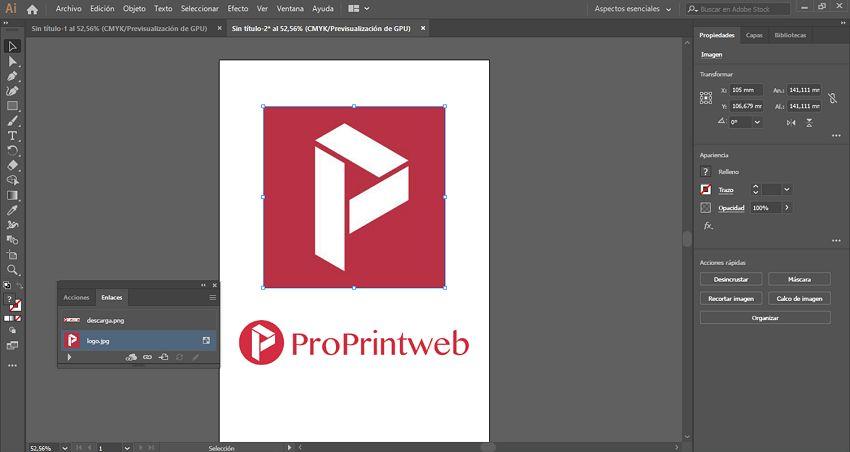Screen dimensions: 850x452
Task: Expand the Opacidad slider arrow
Action: pos(787,208)
